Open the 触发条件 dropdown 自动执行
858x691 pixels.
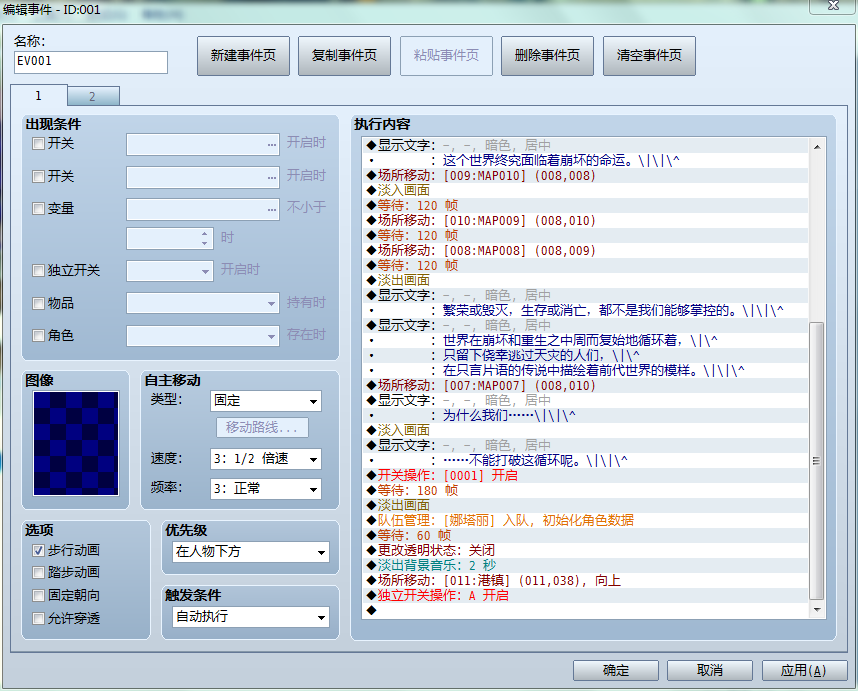[x=251, y=617]
